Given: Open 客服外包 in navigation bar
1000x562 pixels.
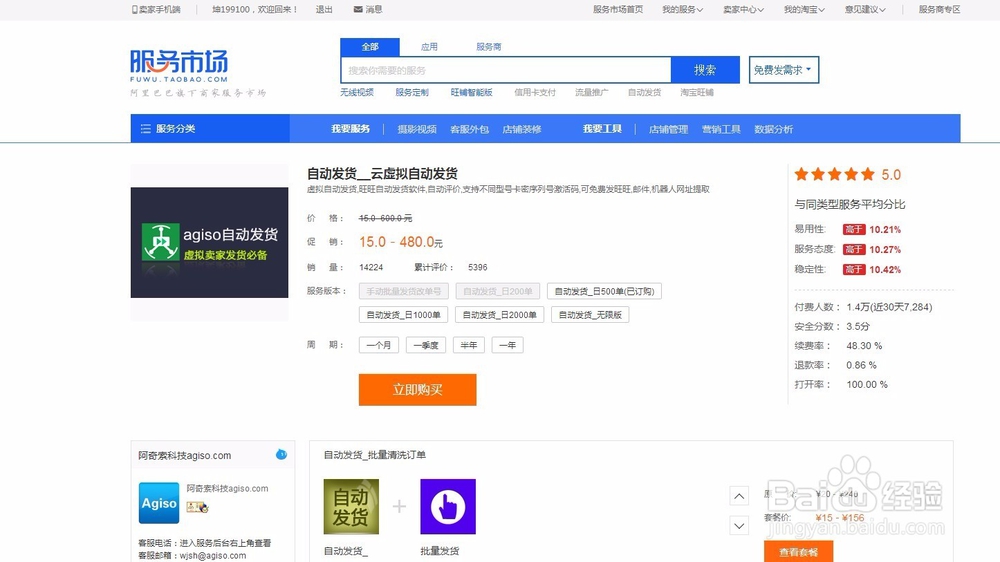Looking at the screenshot, I should tap(469, 129).
